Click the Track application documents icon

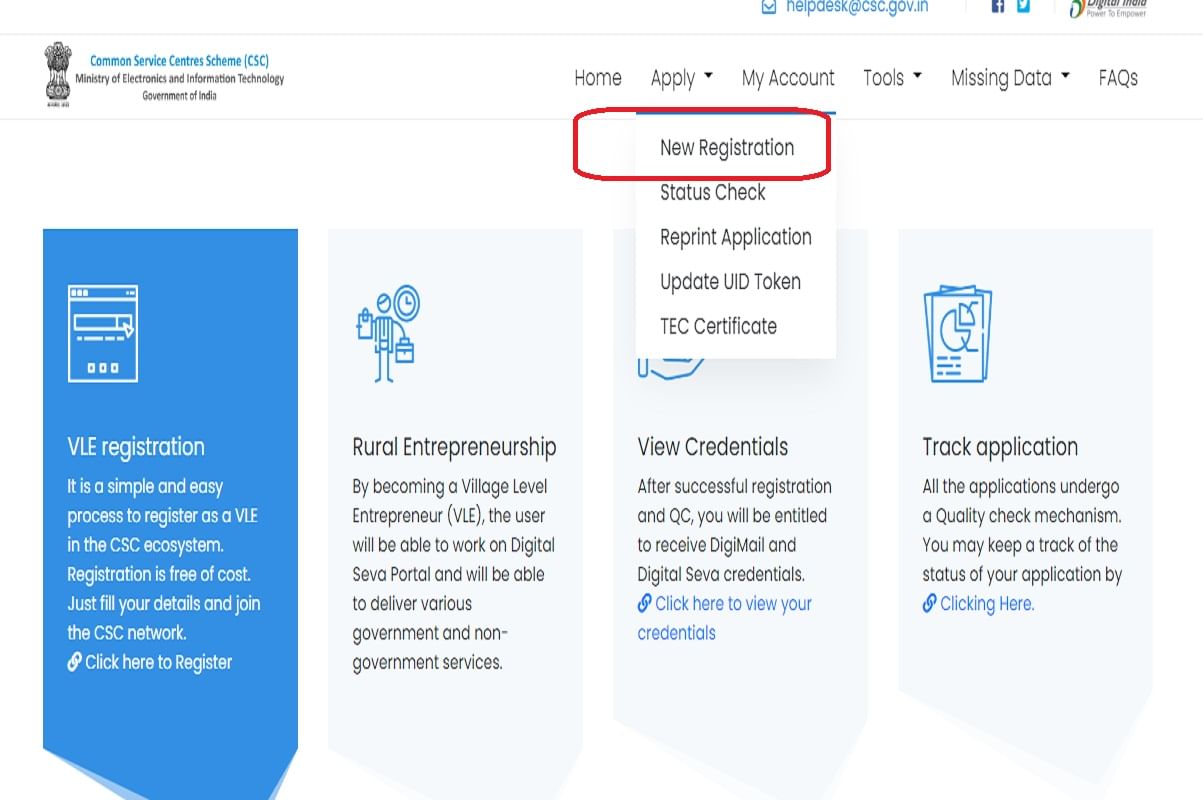tap(958, 332)
